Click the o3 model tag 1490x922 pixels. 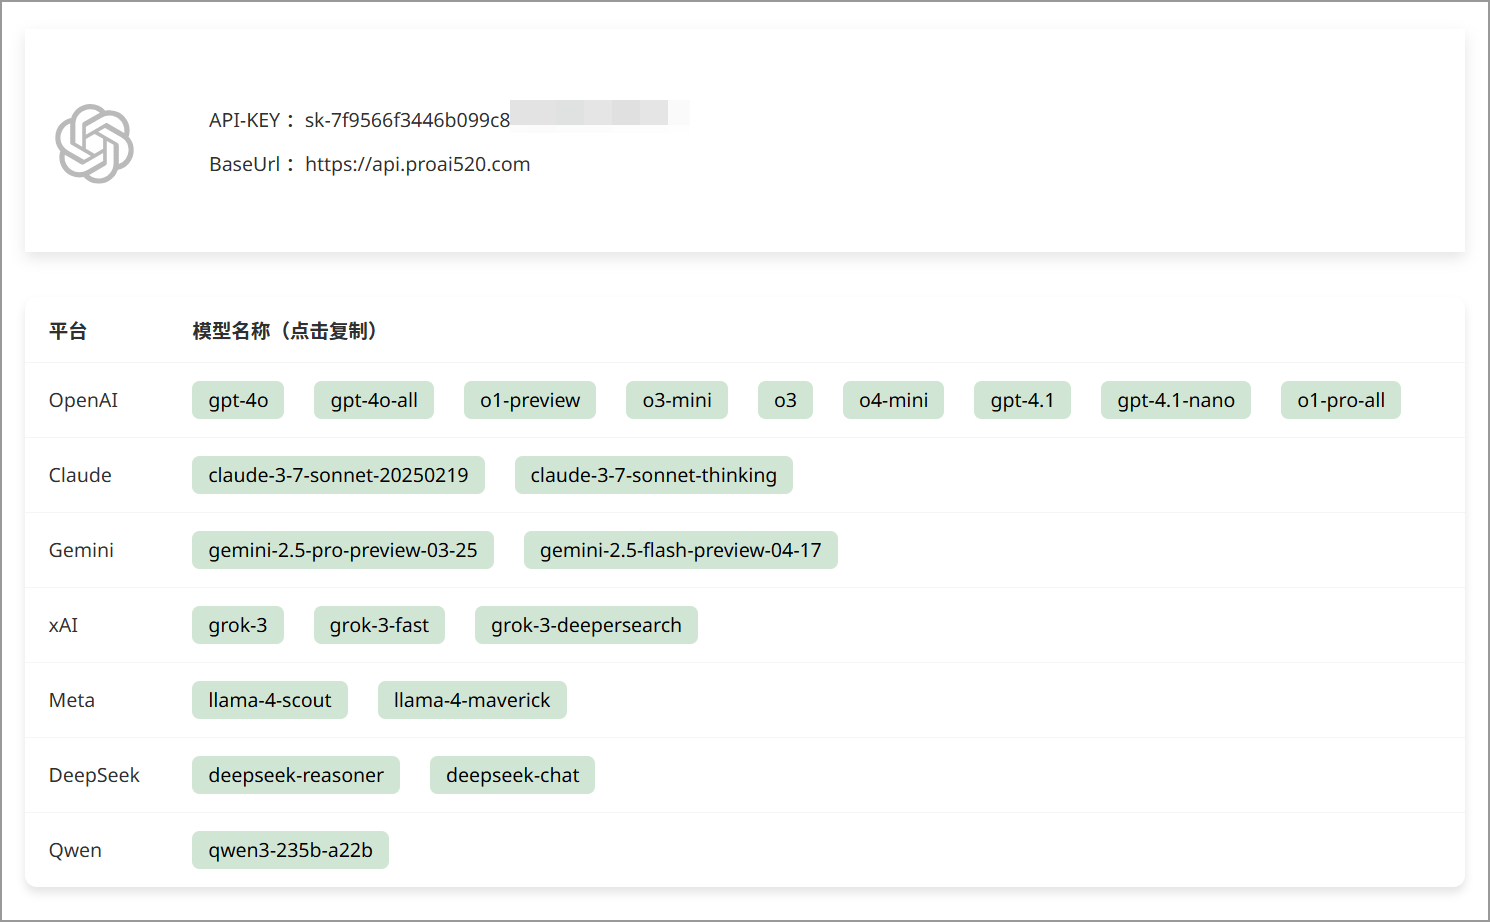pos(785,400)
